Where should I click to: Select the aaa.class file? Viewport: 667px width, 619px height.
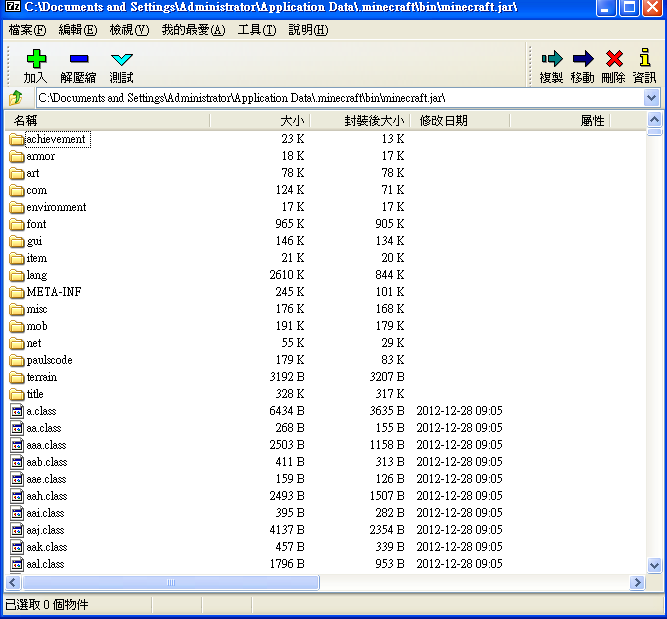click(x=46, y=445)
